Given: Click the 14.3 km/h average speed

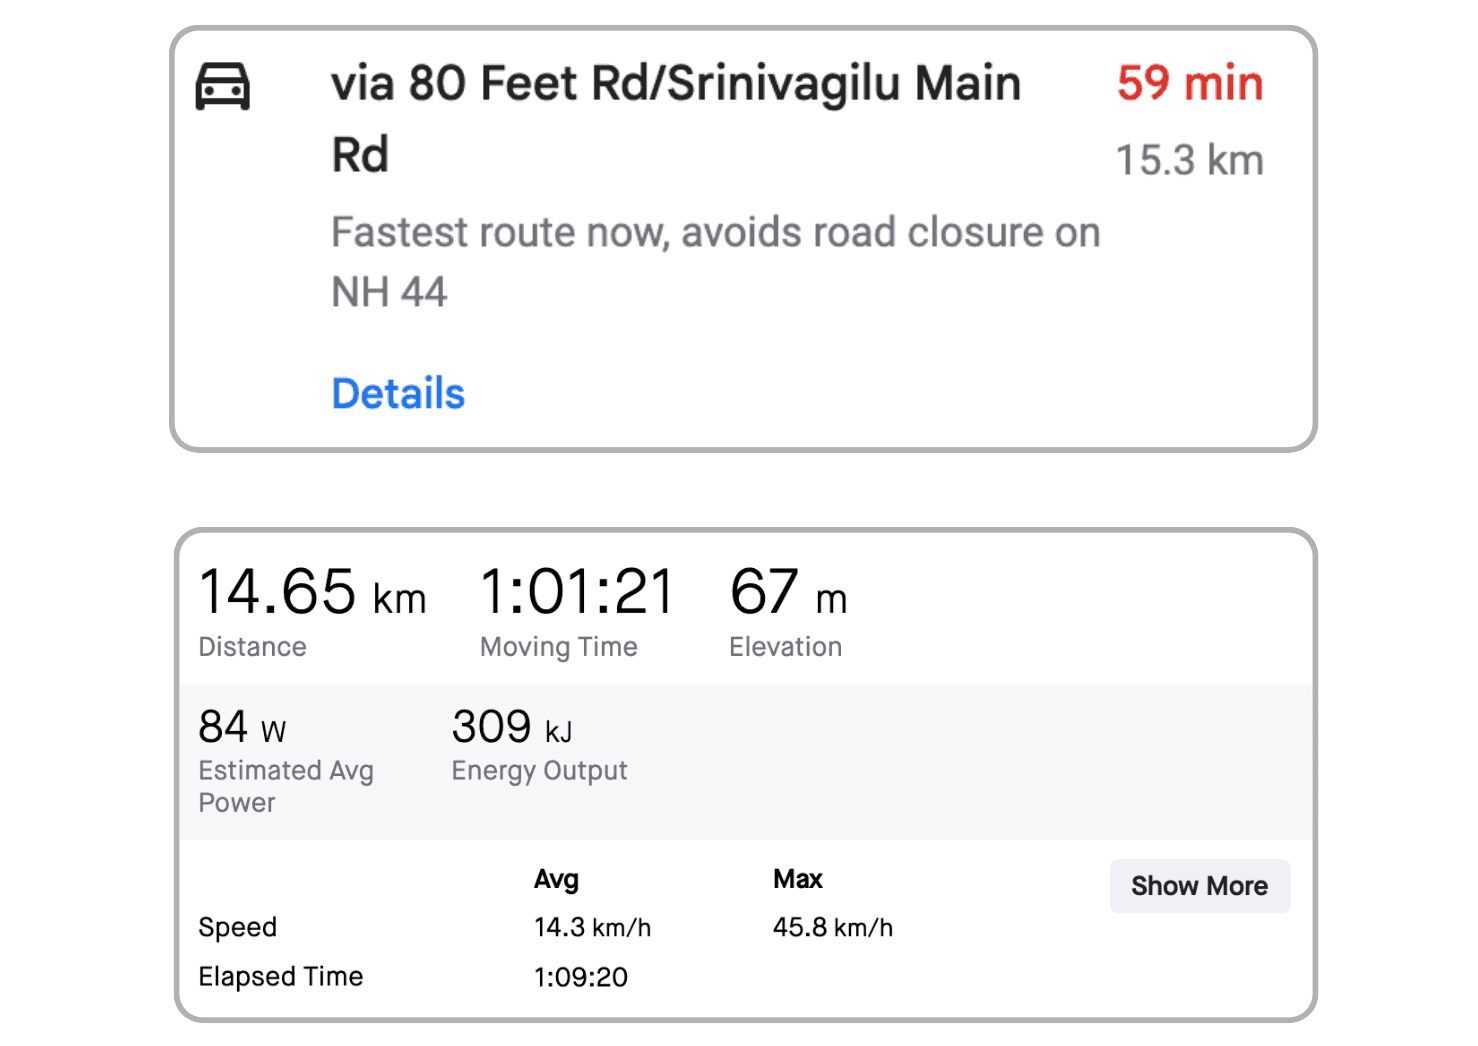Looking at the screenshot, I should pyautogui.click(x=592, y=928).
